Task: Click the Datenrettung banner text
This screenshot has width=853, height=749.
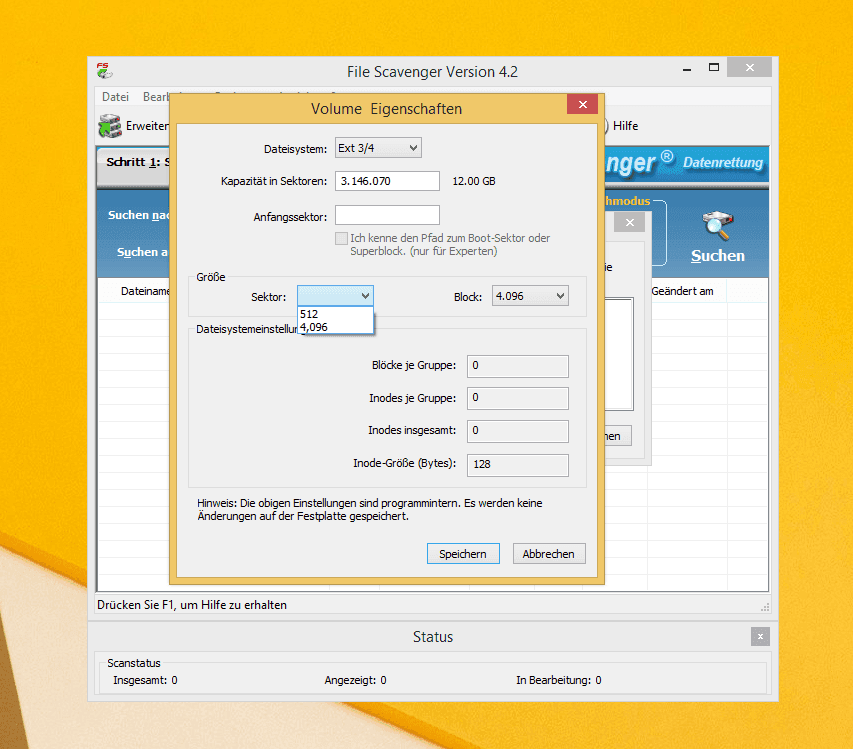Action: pos(723,162)
